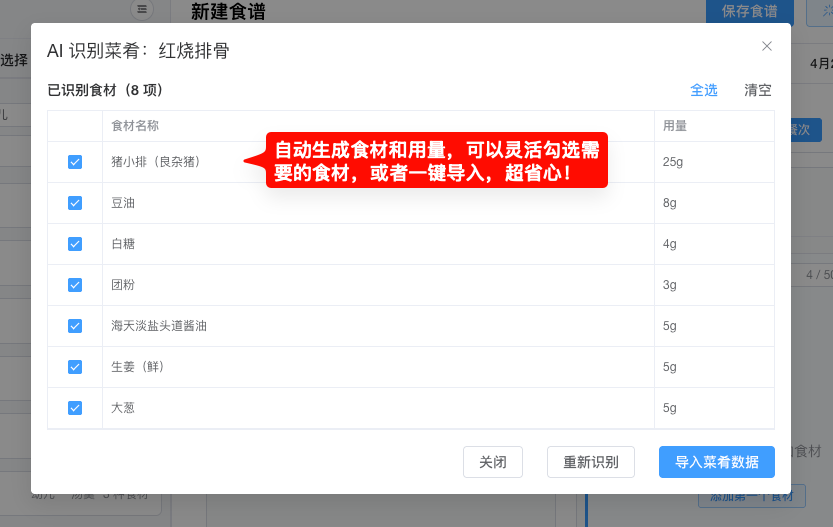833x527 pixels.
Task: Import ingredients with 导入菜肴数据 button
Action: point(716,462)
